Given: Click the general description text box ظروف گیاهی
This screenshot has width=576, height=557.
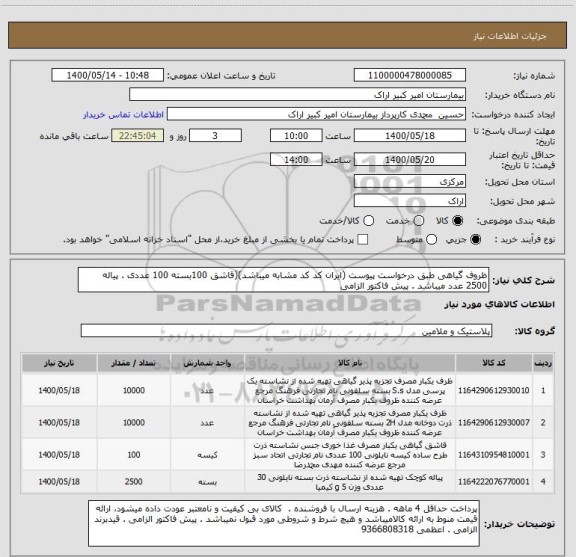Looking at the screenshot, I should coord(283,280).
